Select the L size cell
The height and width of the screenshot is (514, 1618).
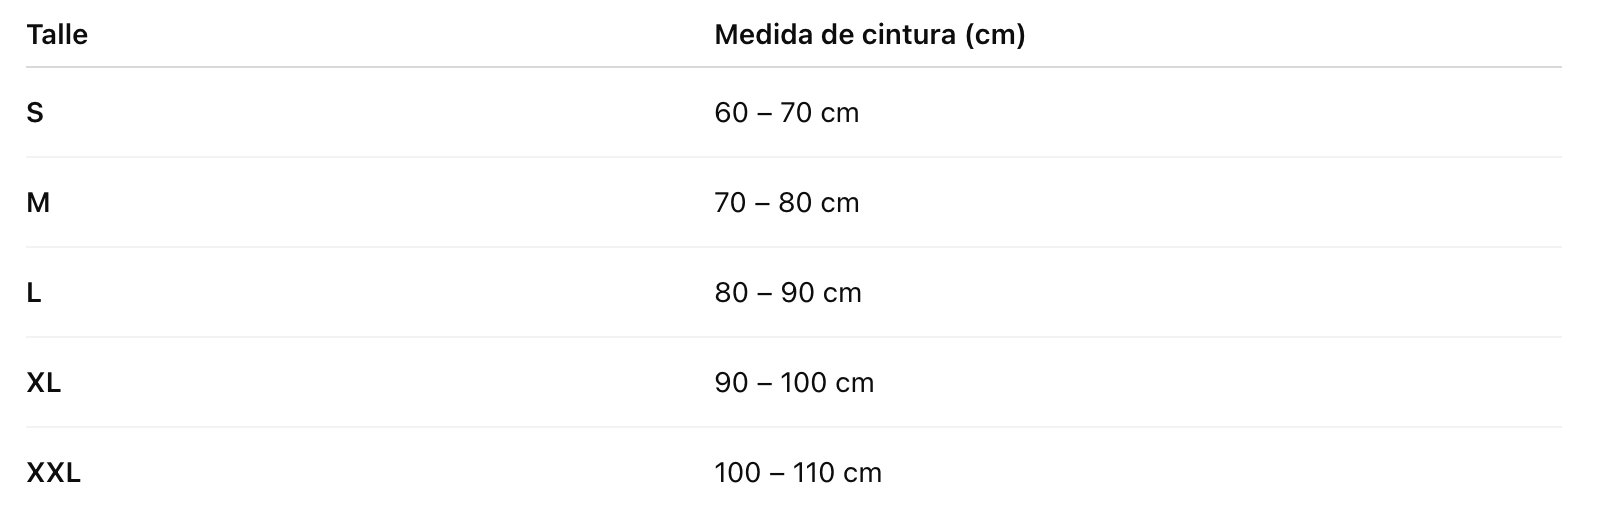[34, 293]
